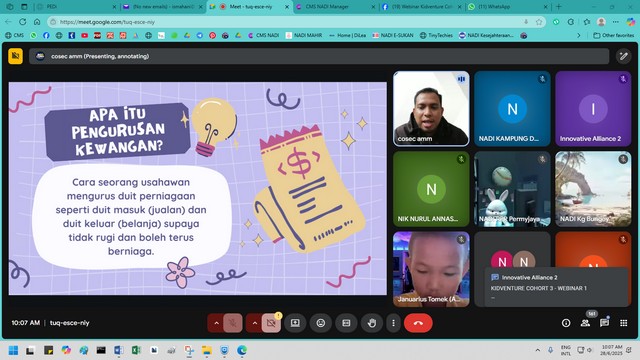Toggle the muted microphone button

233,323
